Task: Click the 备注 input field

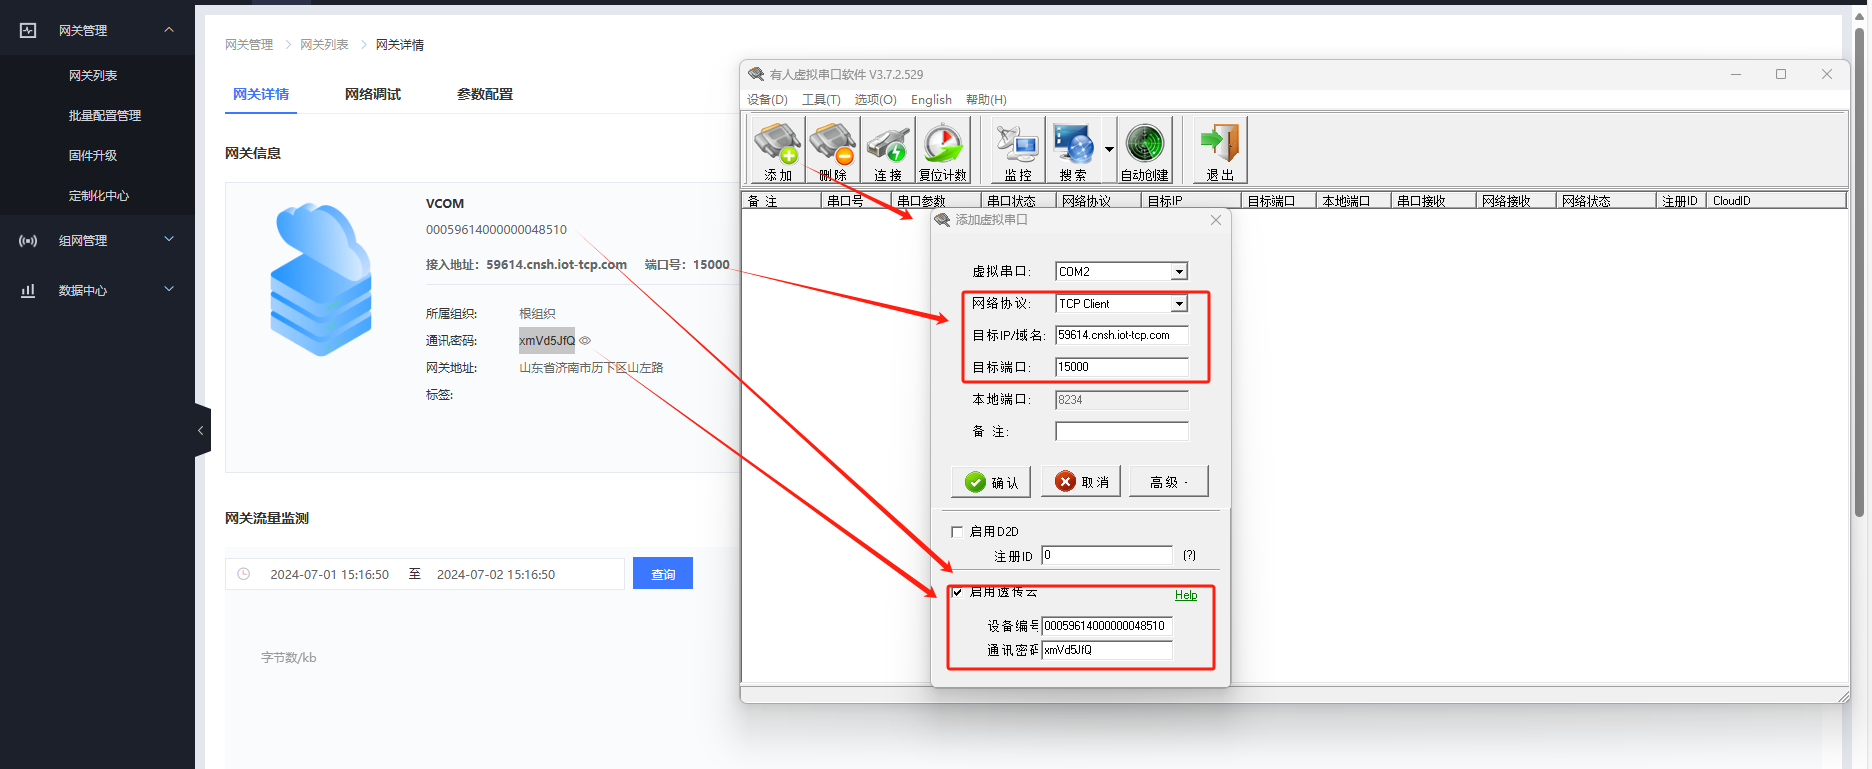Action: click(1122, 432)
